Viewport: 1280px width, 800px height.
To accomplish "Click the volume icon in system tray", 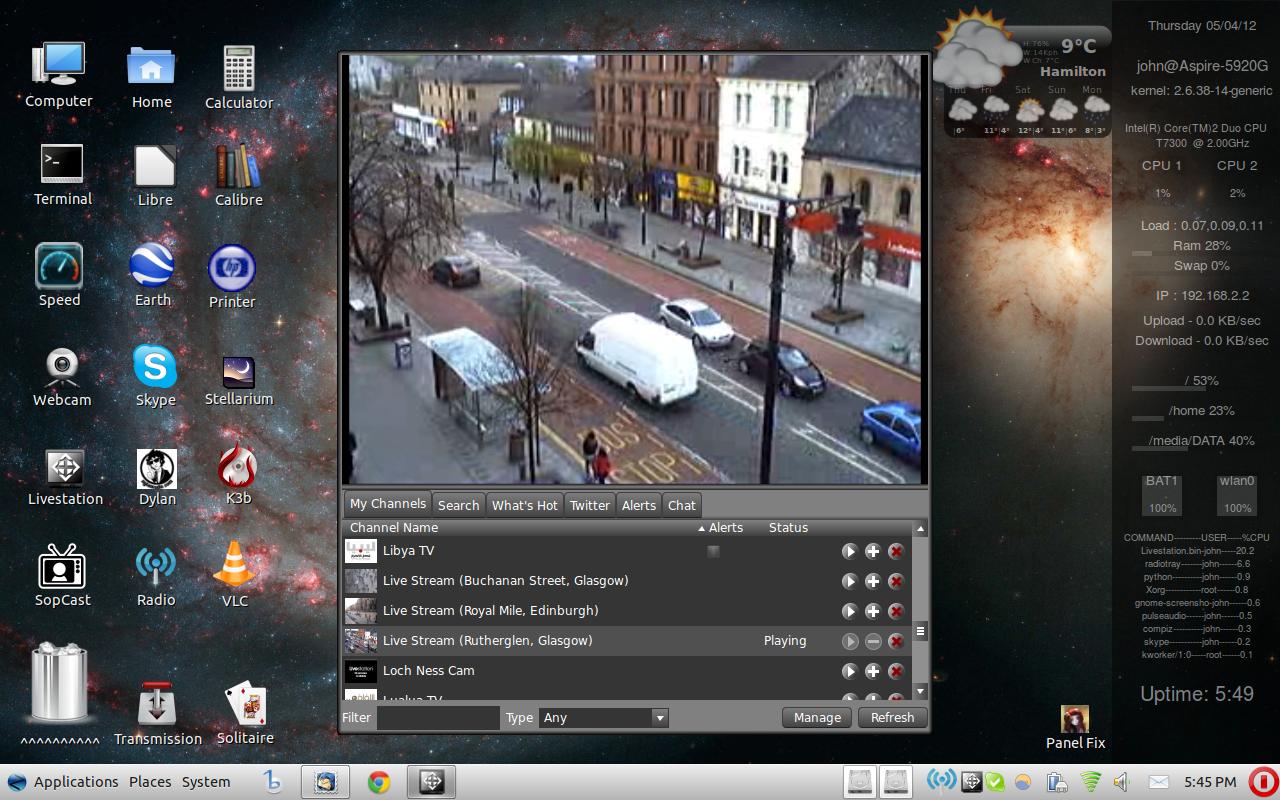I will coord(1122,782).
